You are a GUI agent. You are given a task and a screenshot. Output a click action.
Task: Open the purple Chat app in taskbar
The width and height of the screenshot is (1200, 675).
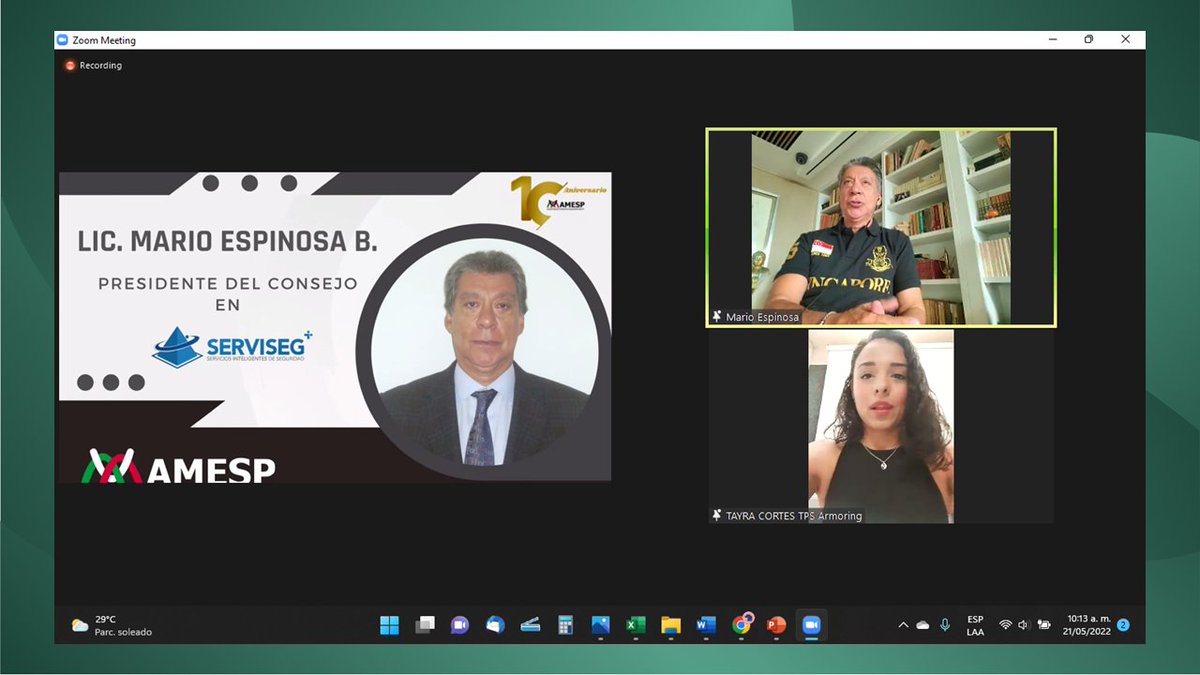(x=460, y=625)
